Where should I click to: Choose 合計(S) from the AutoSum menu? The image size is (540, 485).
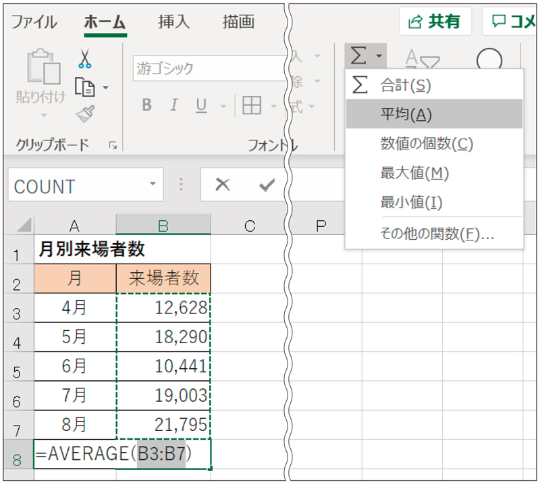coord(434,85)
